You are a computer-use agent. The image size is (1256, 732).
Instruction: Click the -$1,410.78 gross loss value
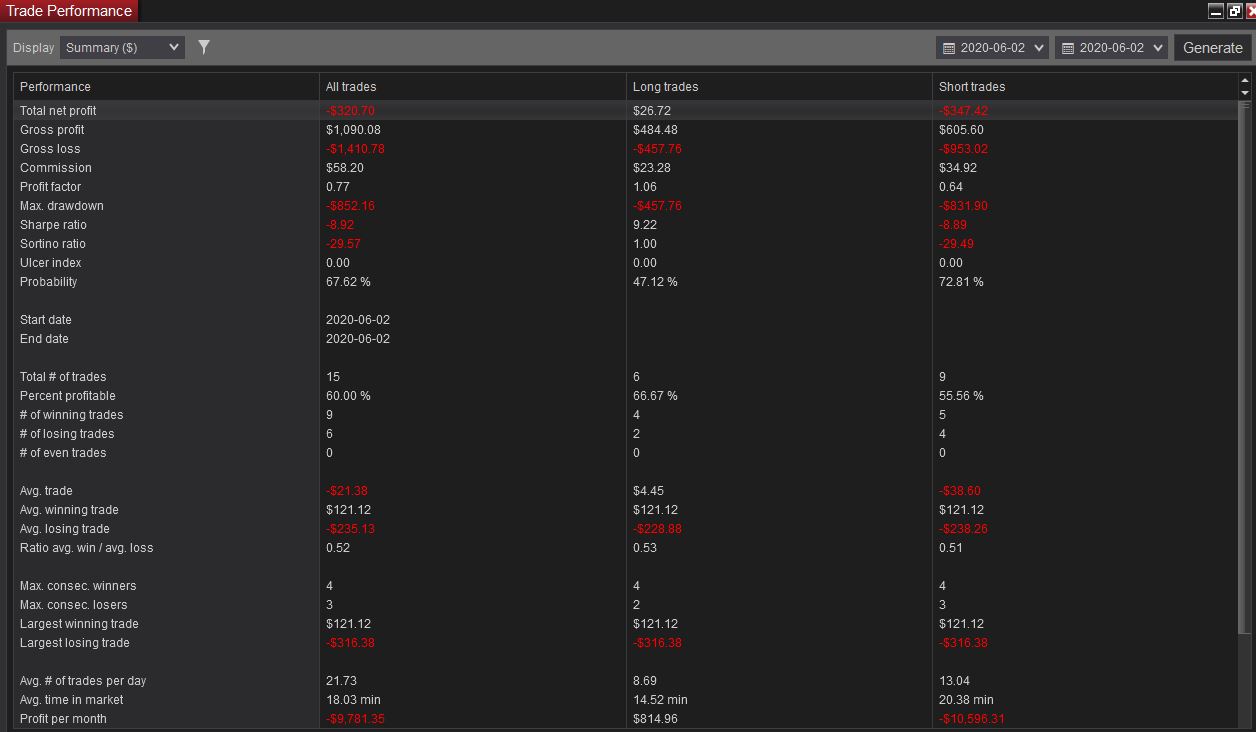point(355,149)
